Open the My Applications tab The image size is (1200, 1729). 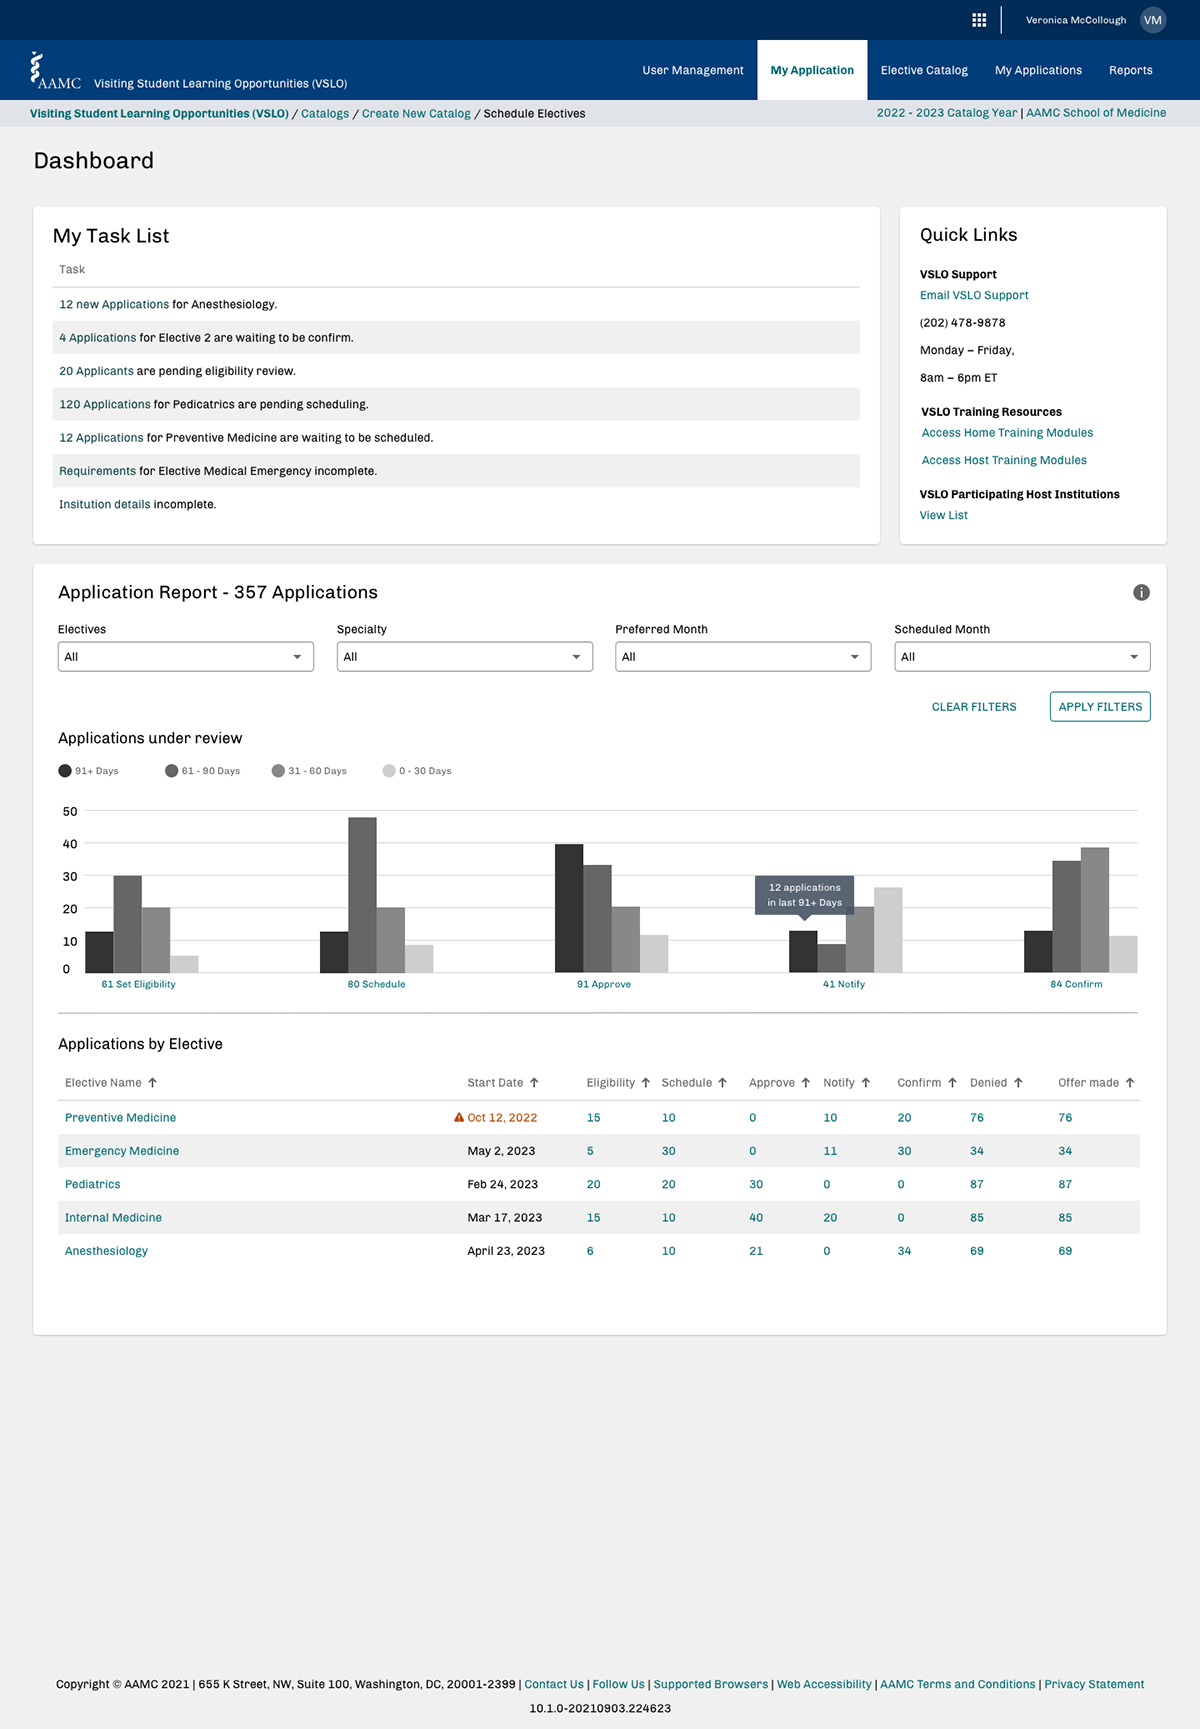coord(1038,70)
